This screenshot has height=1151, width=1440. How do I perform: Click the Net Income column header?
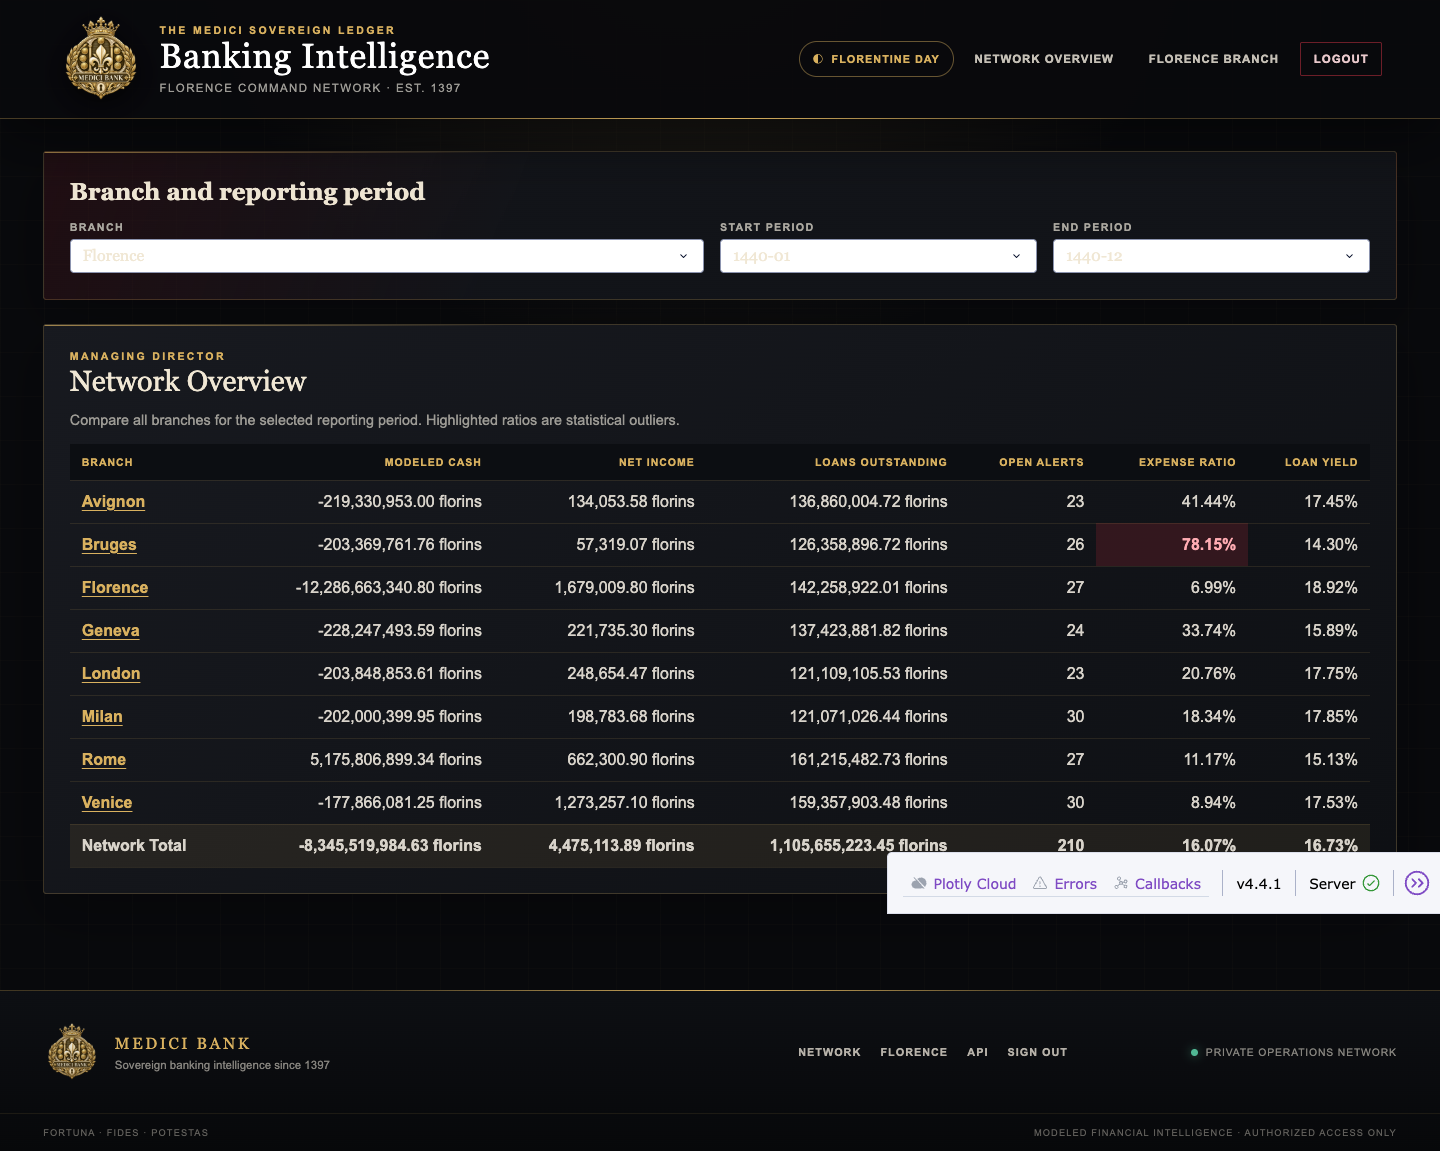point(656,462)
